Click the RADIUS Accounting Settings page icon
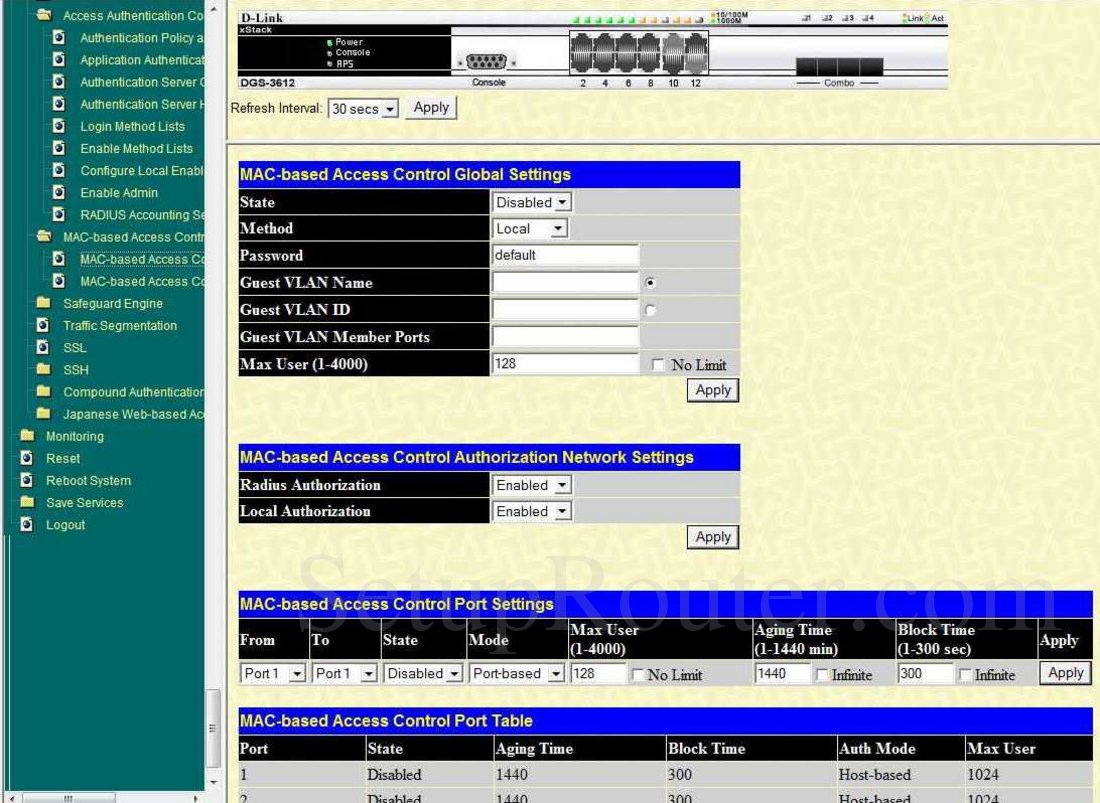 [59, 215]
